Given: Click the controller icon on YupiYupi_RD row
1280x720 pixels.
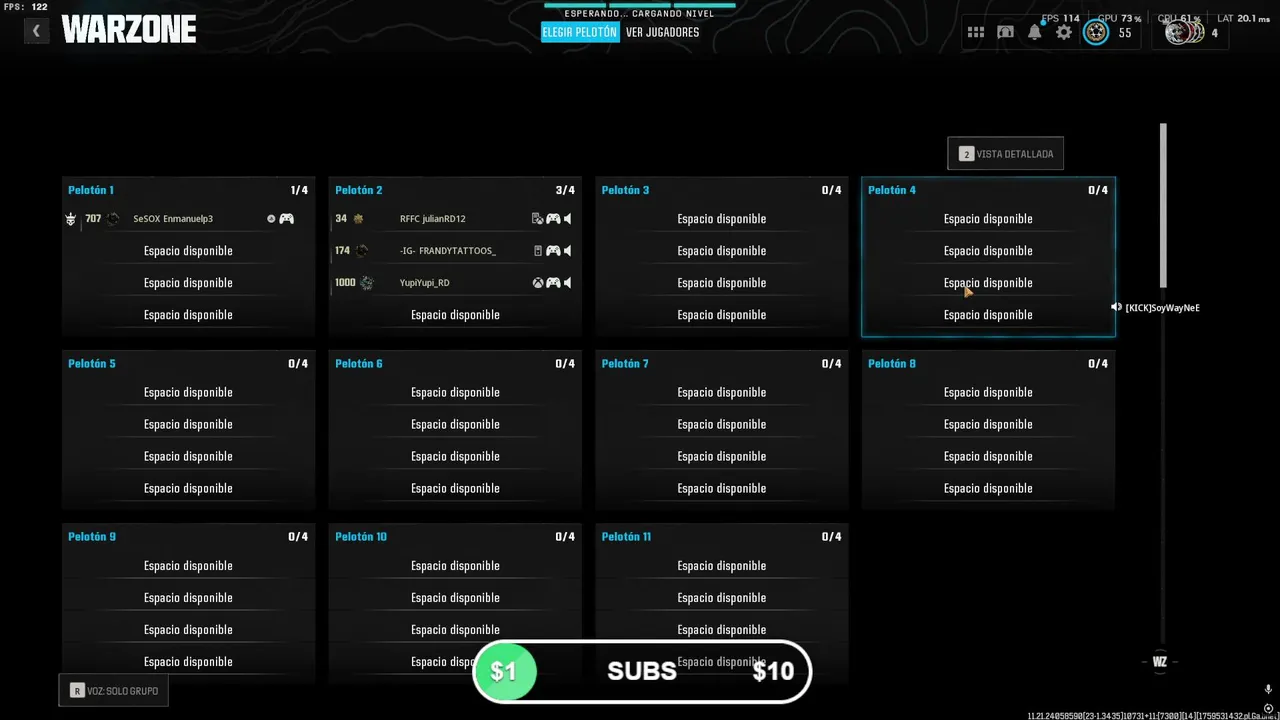Looking at the screenshot, I should tap(553, 283).
